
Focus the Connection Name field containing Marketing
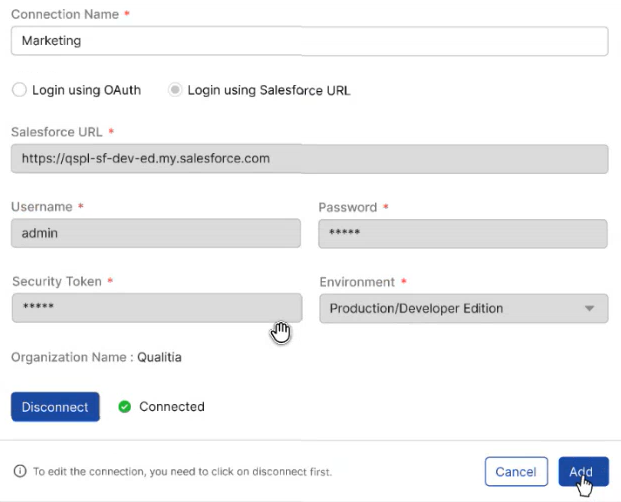(x=309, y=41)
